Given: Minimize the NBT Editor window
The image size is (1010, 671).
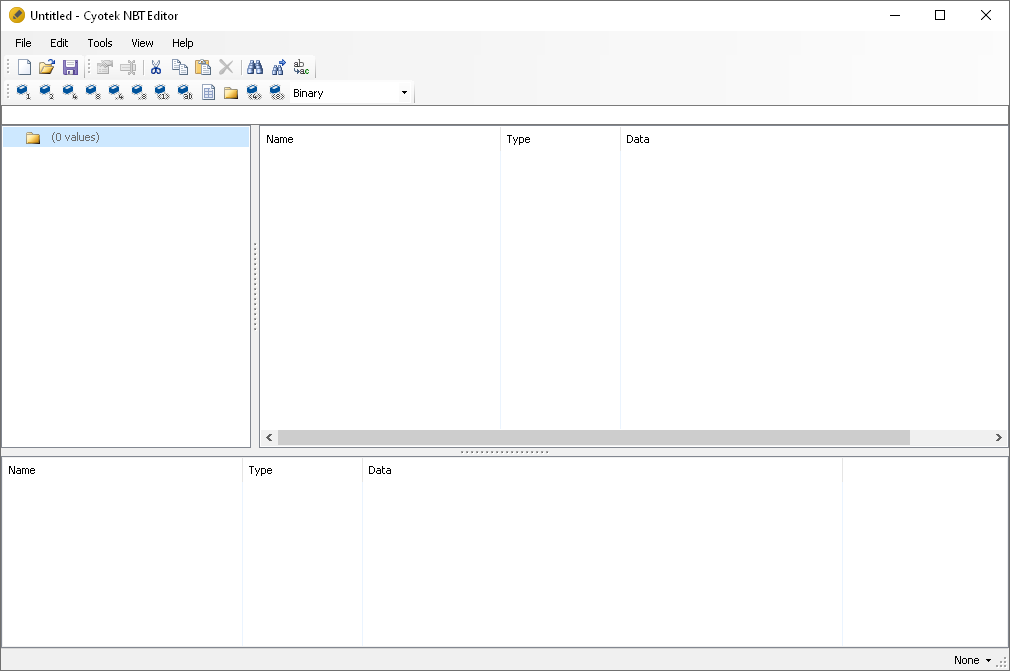Looking at the screenshot, I should coord(895,15).
